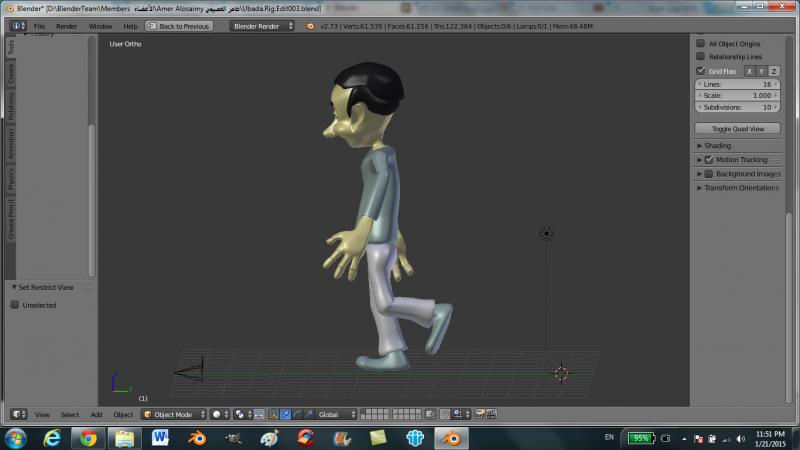Select the translate manipulator arrow icon

(285, 414)
